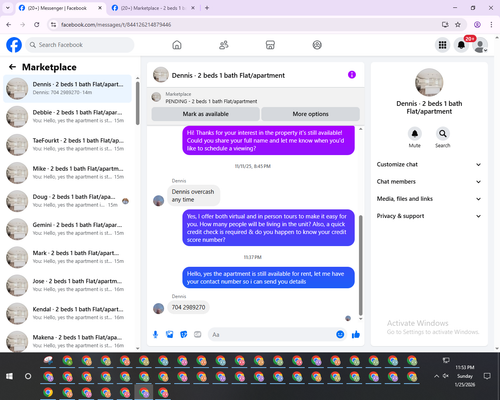Choose a sticker in composer

pyautogui.click(x=184, y=334)
